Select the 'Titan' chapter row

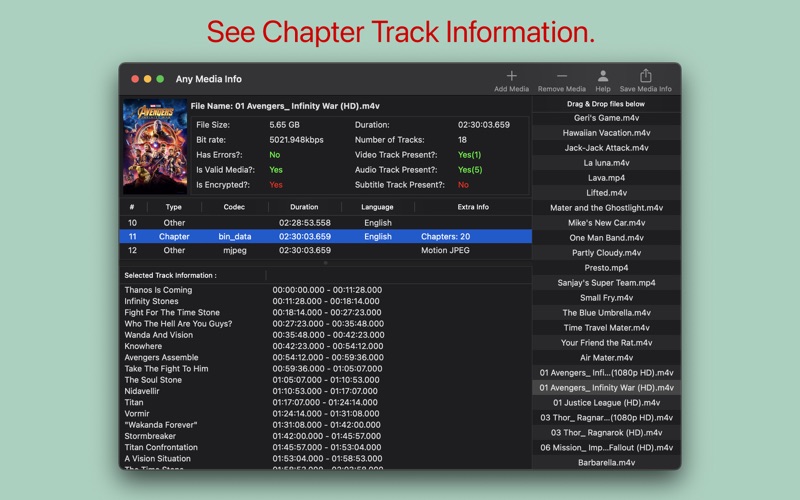coord(326,402)
